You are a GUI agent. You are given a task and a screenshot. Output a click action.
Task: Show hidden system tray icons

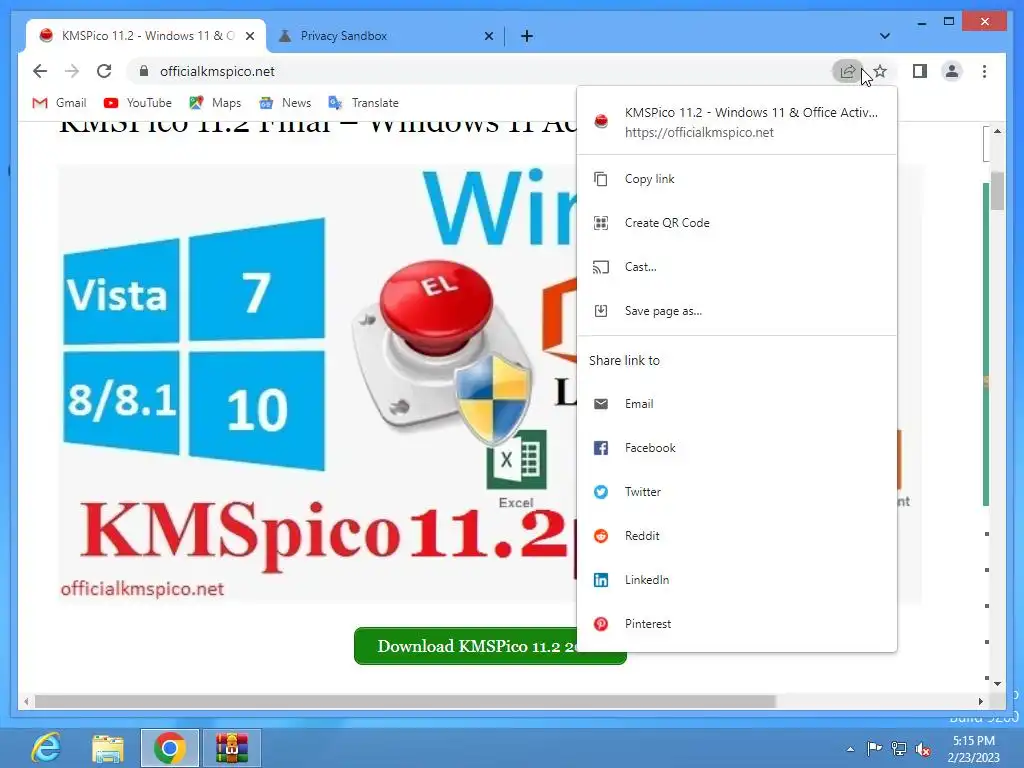(x=850, y=749)
